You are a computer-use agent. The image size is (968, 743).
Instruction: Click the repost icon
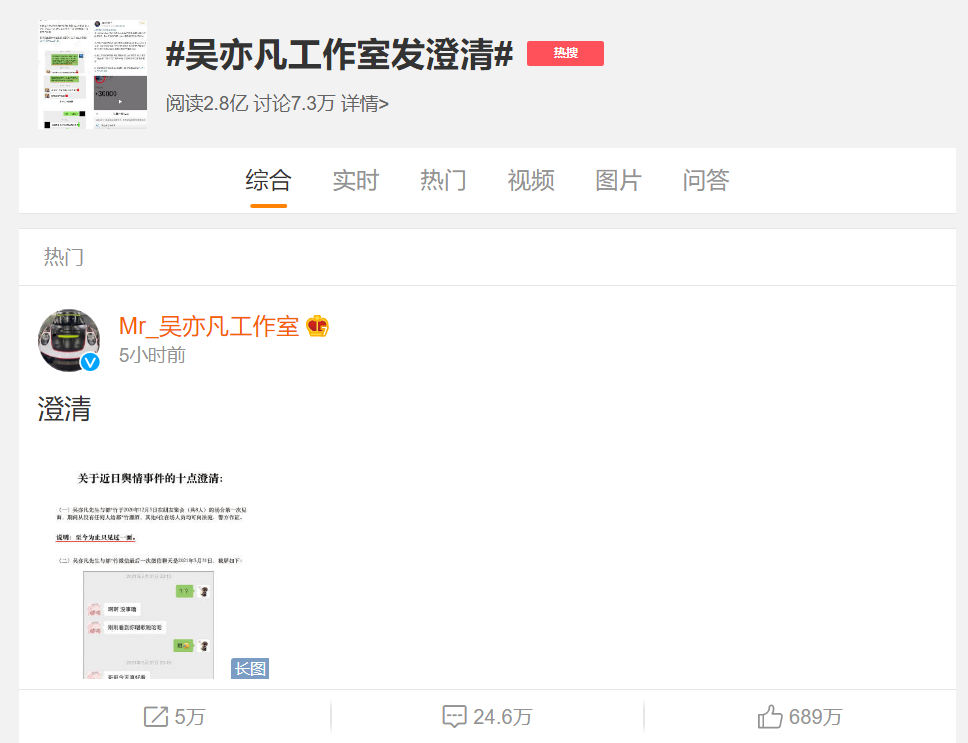pos(156,716)
